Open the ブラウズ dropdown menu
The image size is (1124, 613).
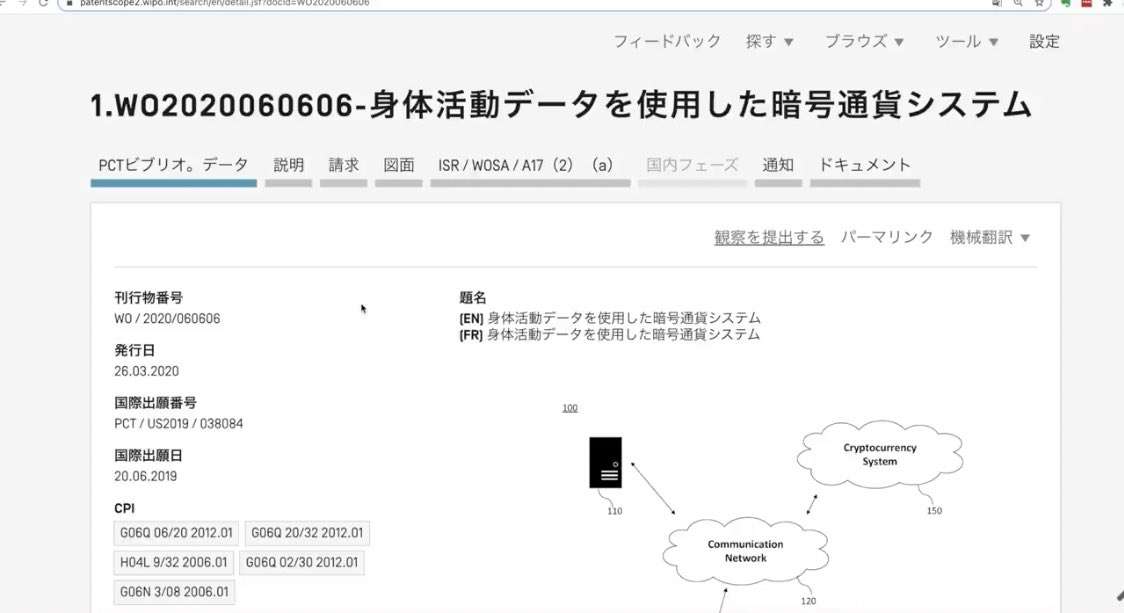pos(864,42)
